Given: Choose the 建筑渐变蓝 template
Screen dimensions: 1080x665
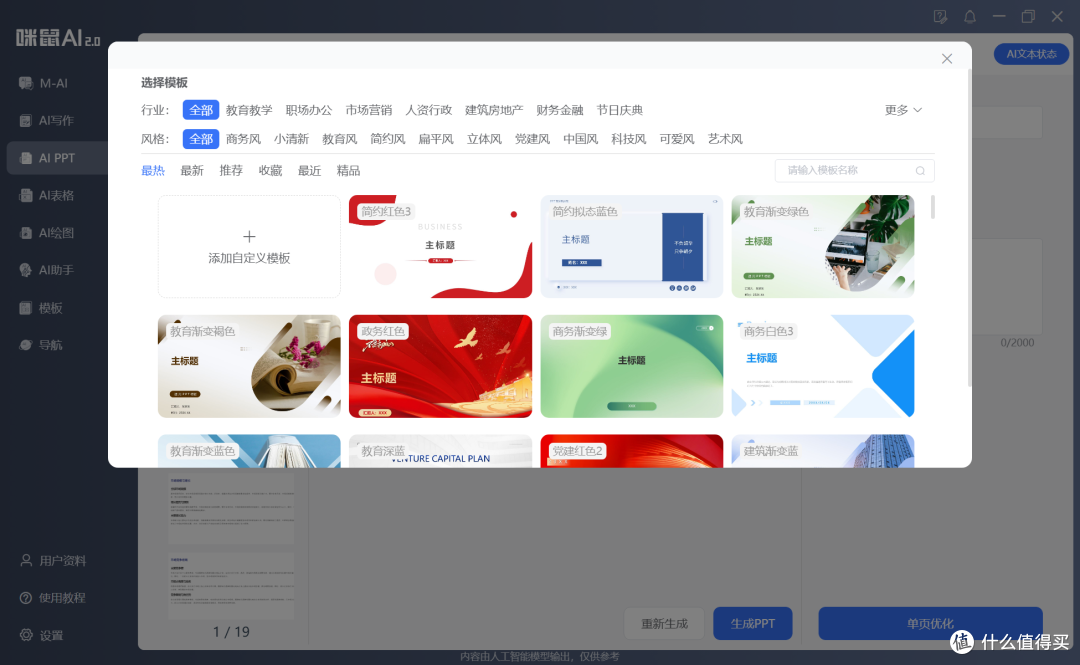Looking at the screenshot, I should tap(823, 451).
